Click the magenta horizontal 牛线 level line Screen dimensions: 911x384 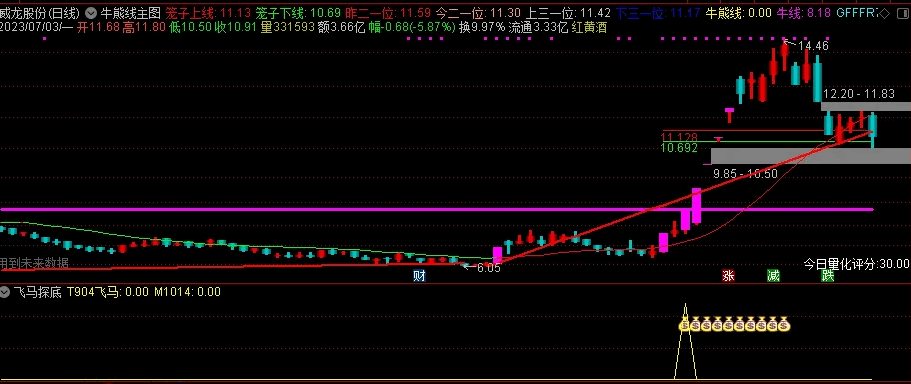tap(437, 209)
